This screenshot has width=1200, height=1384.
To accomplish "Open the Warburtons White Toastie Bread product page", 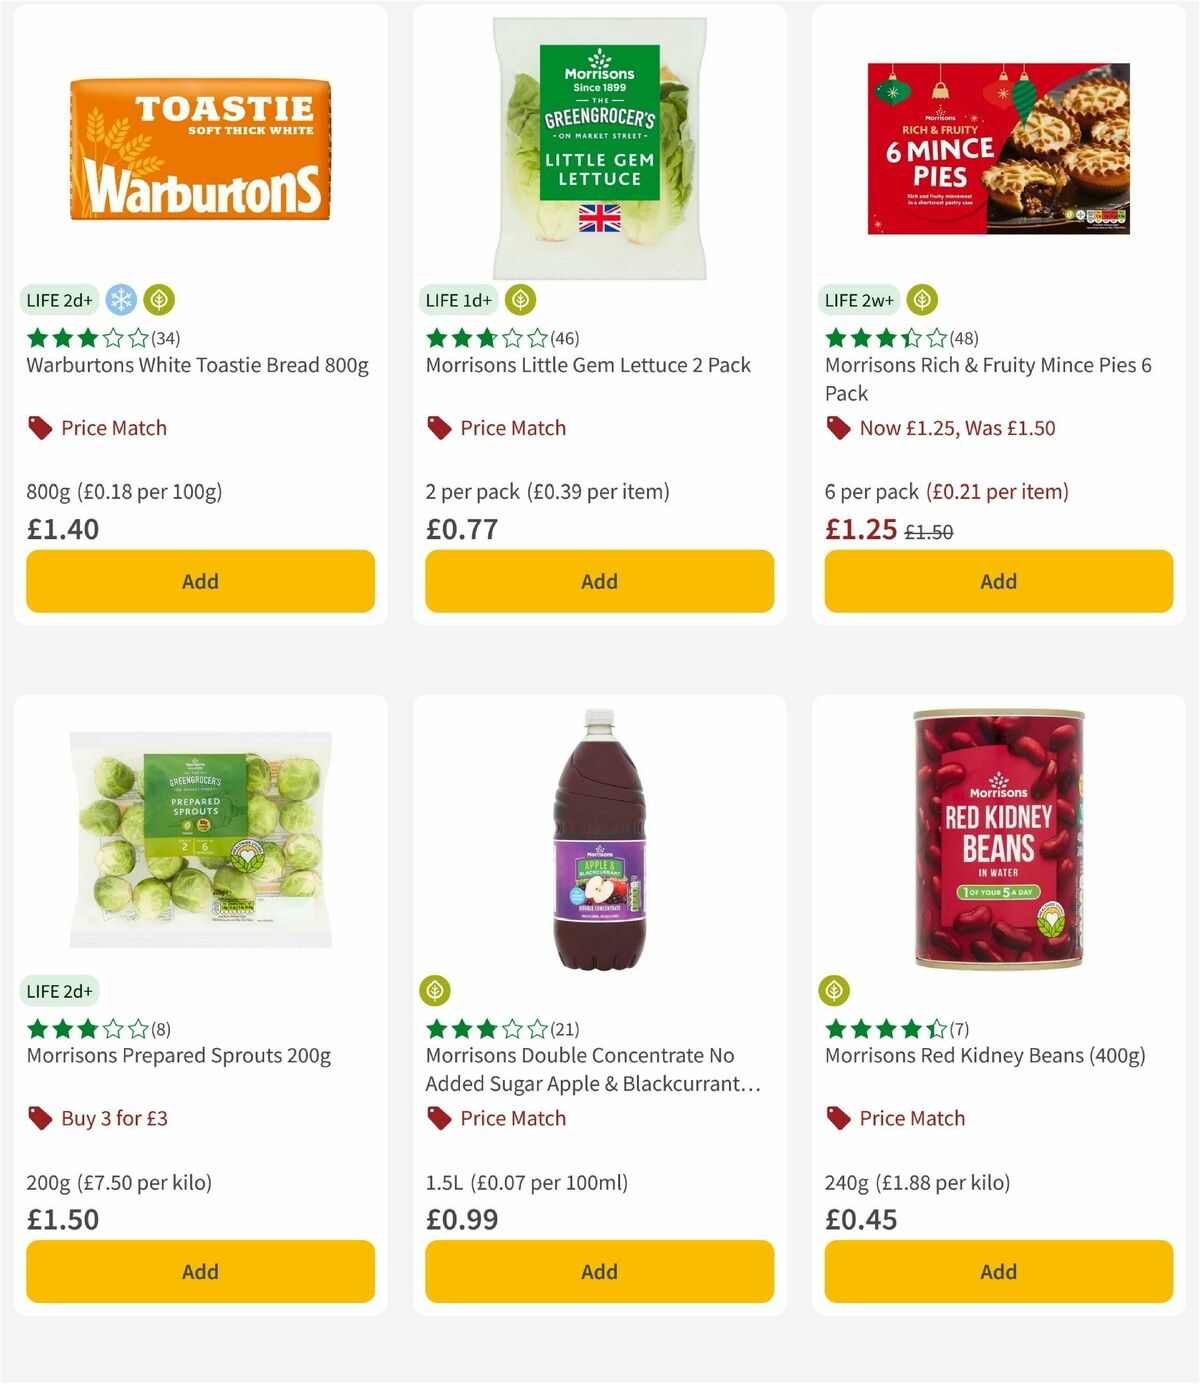I will coord(197,365).
